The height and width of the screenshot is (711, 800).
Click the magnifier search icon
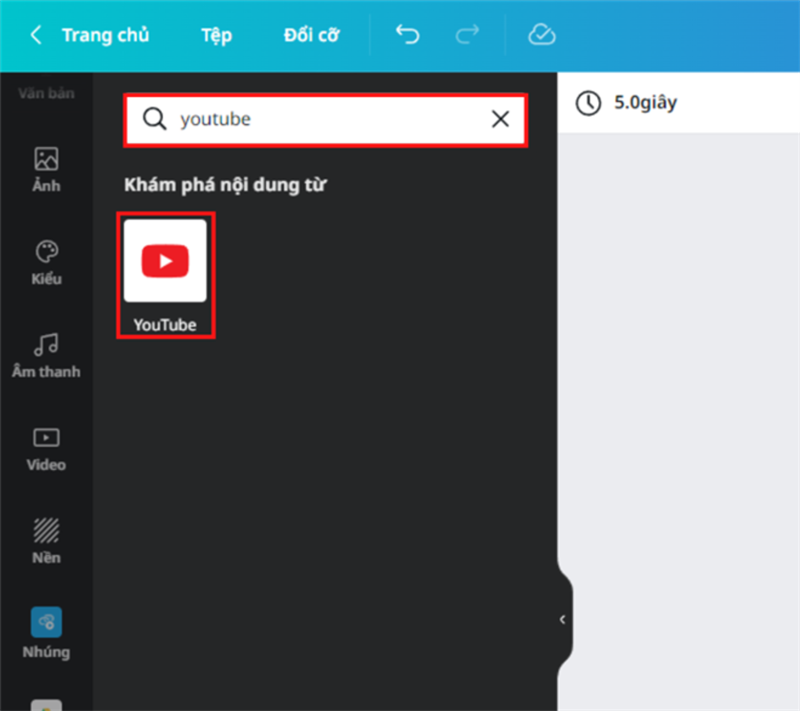pyautogui.click(x=154, y=119)
